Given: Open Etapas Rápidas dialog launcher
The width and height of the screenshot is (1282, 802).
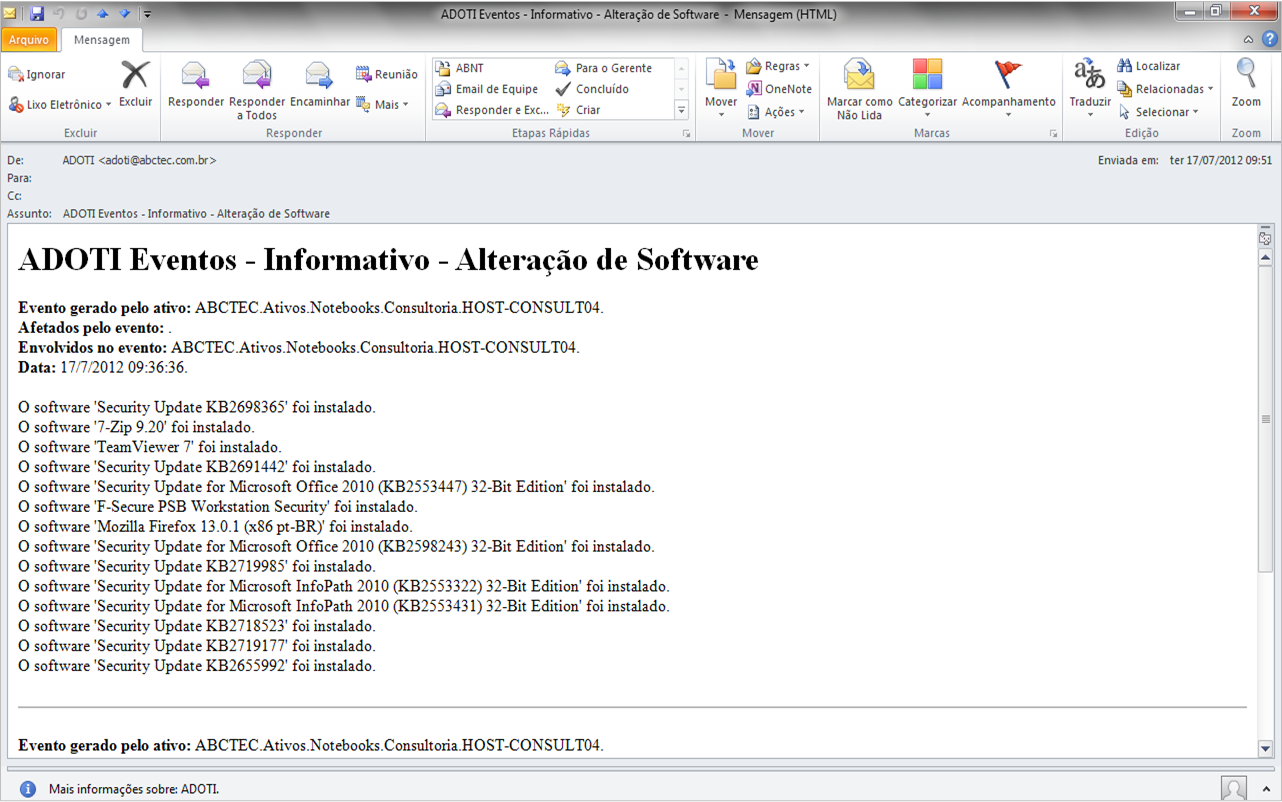Looking at the screenshot, I should 687,133.
